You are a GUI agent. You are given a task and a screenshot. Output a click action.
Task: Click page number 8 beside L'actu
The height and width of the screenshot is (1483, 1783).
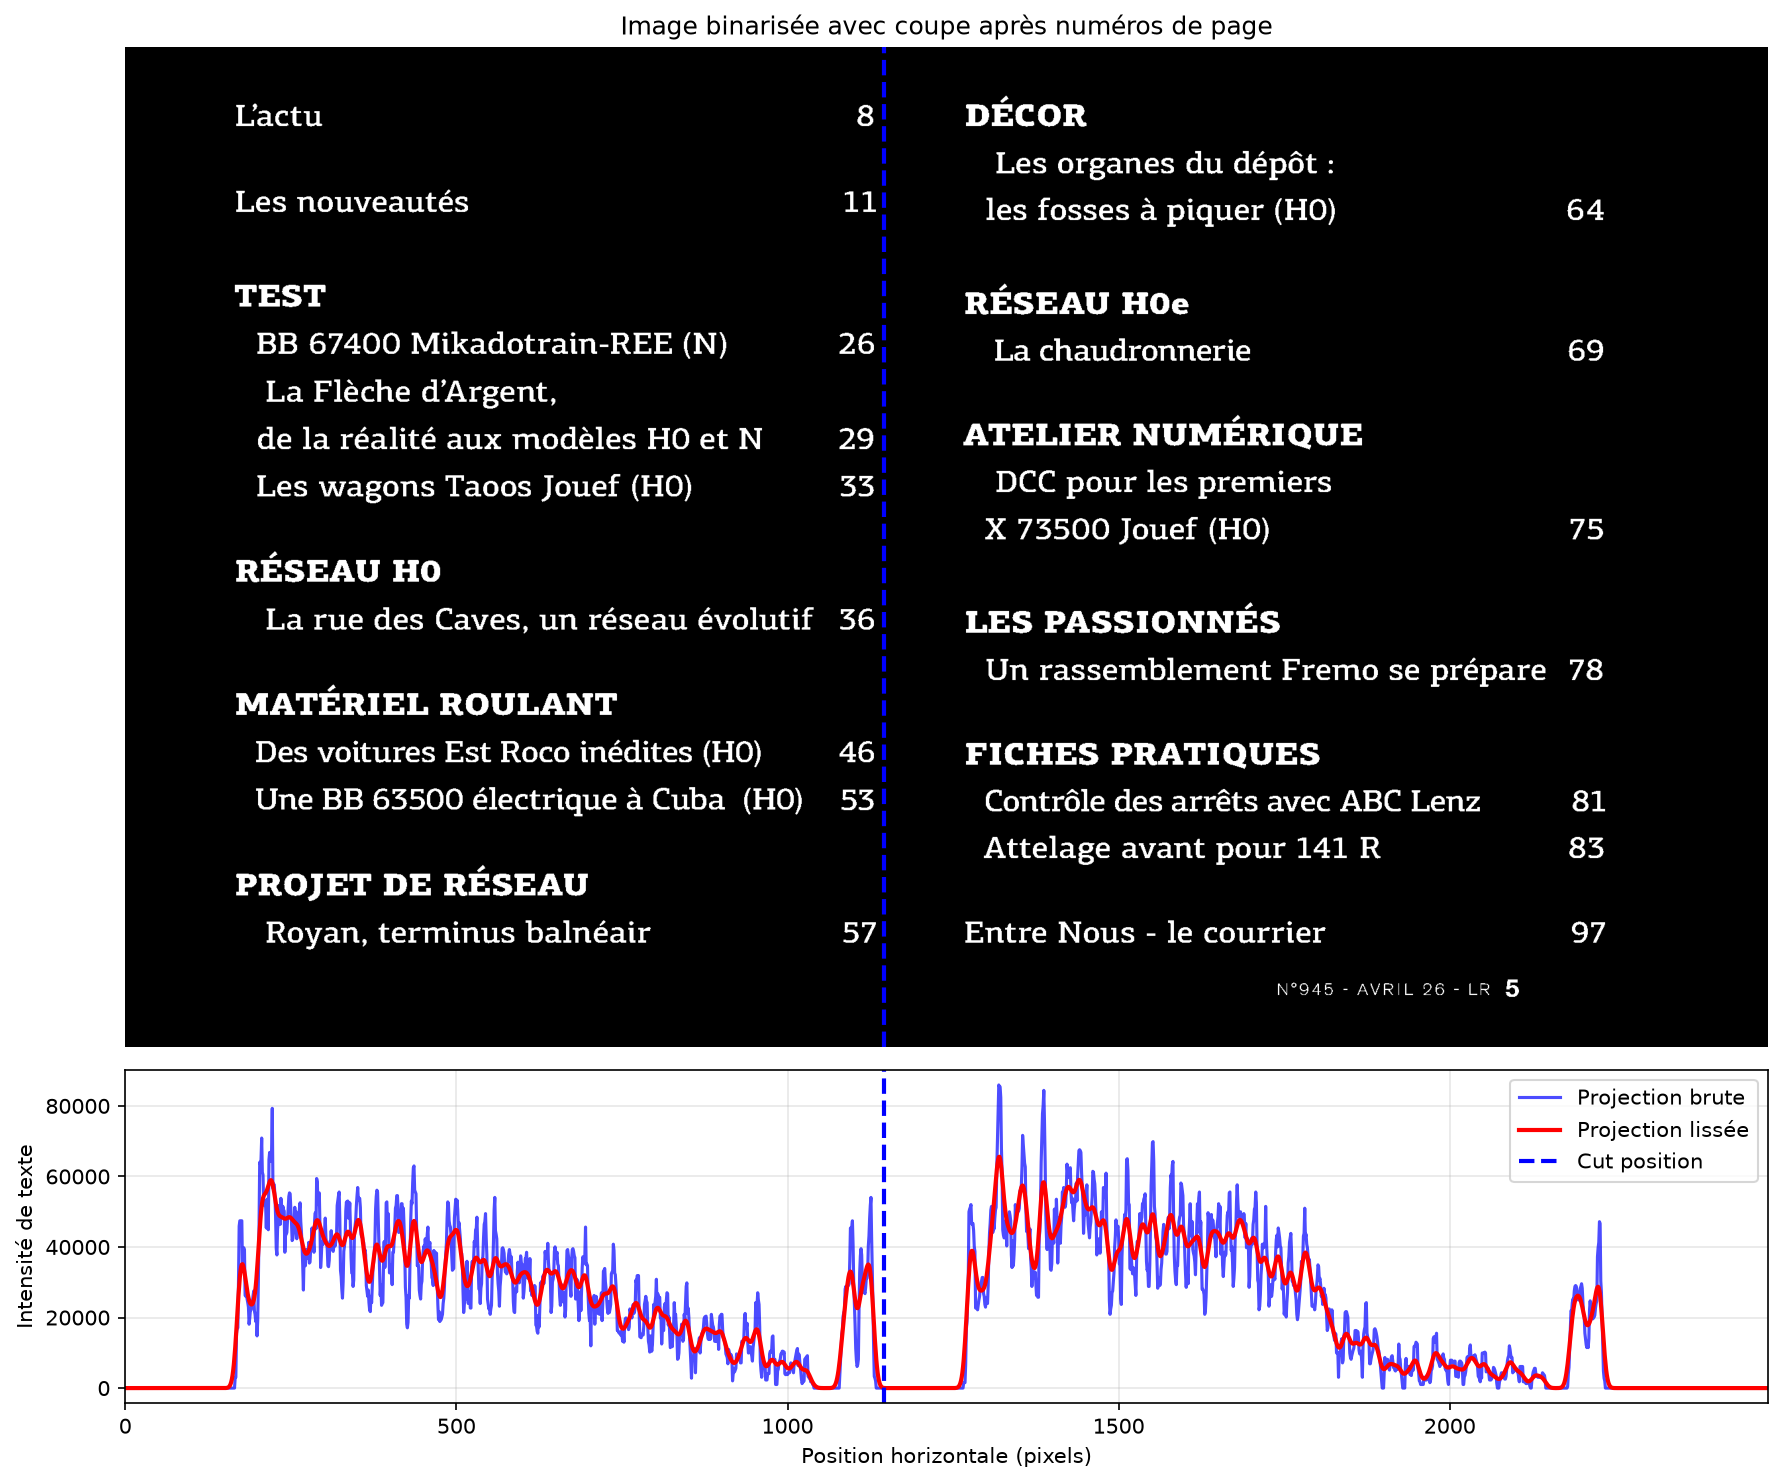(x=865, y=116)
